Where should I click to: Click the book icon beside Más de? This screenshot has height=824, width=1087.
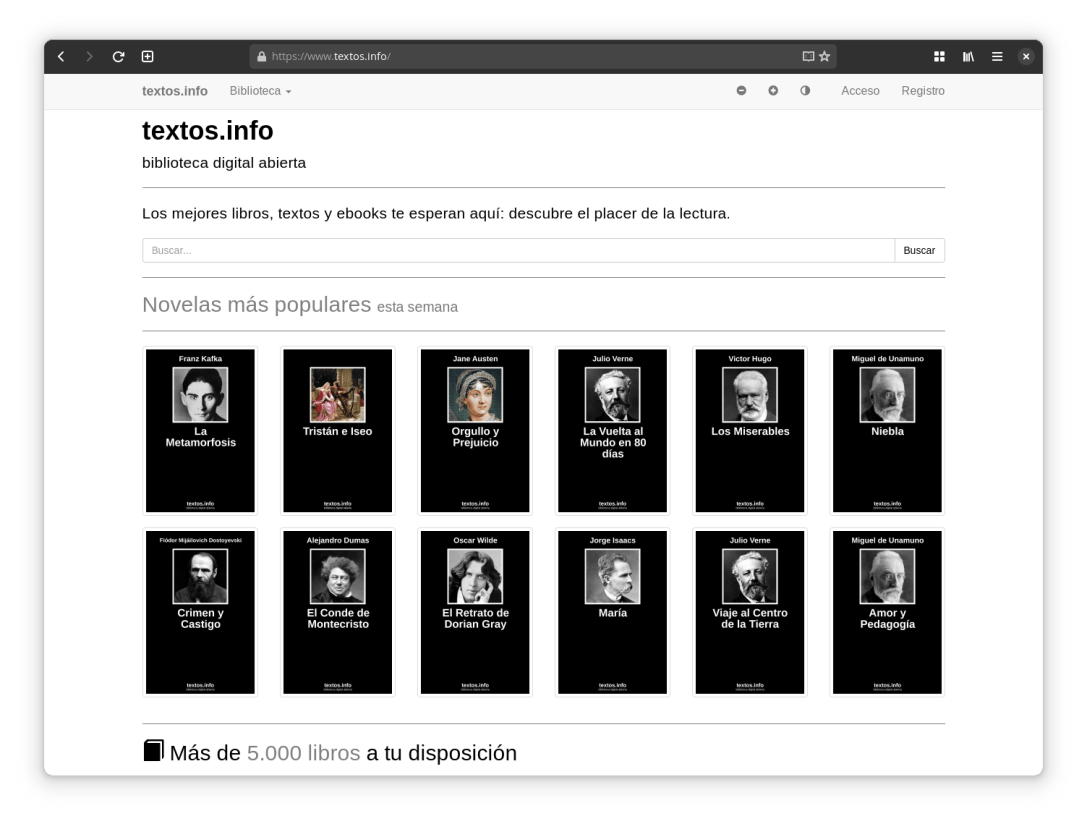pos(153,751)
